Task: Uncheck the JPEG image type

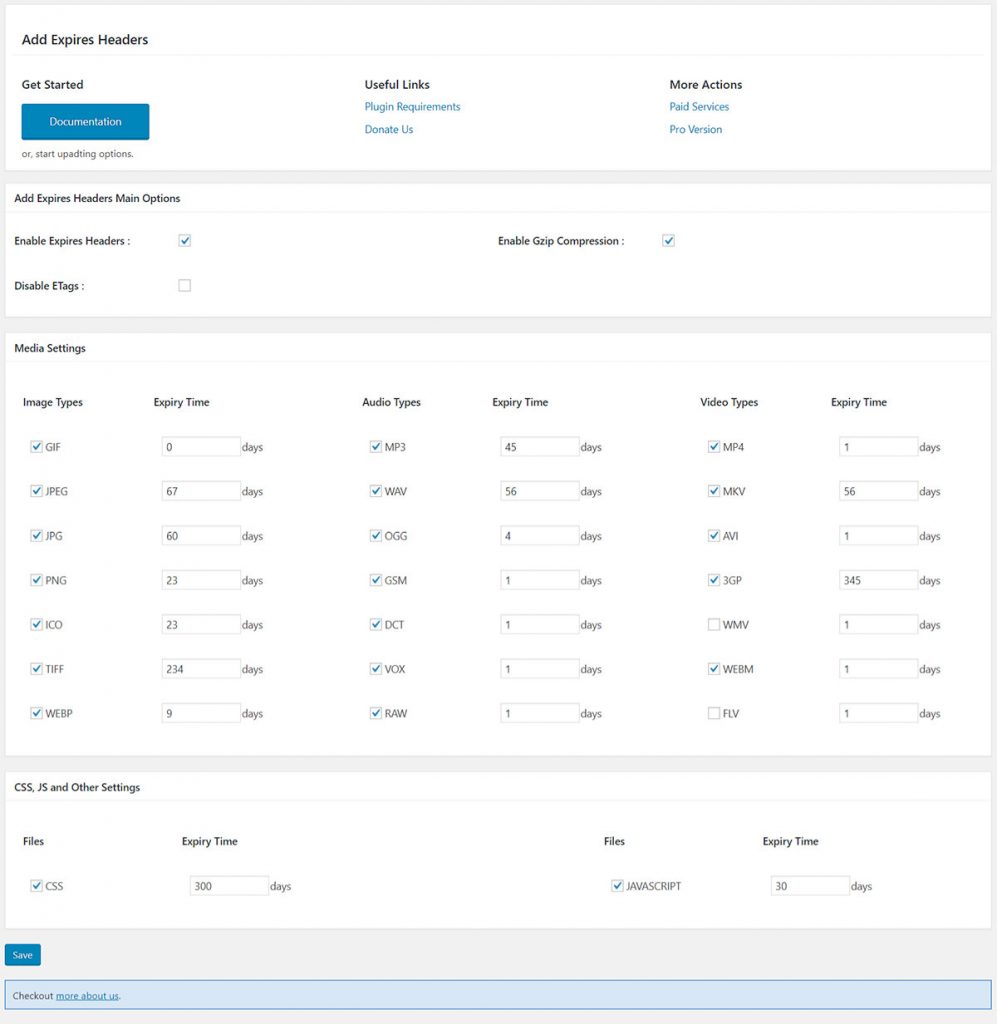Action: [x=37, y=491]
